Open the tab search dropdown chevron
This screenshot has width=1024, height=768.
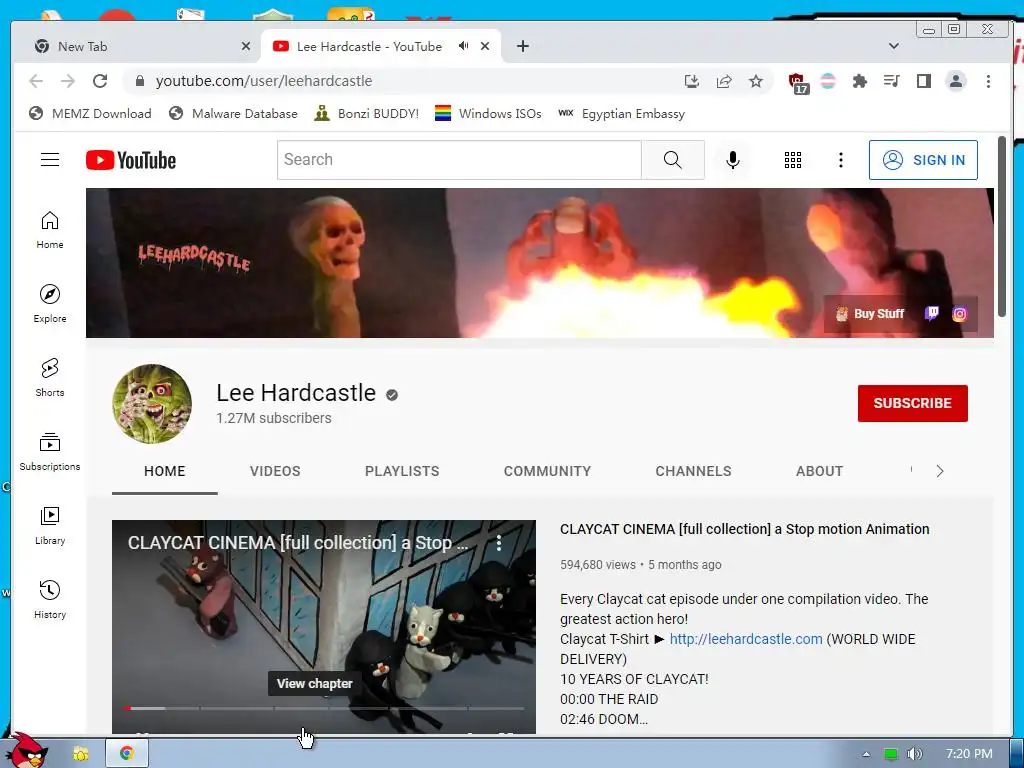(894, 46)
